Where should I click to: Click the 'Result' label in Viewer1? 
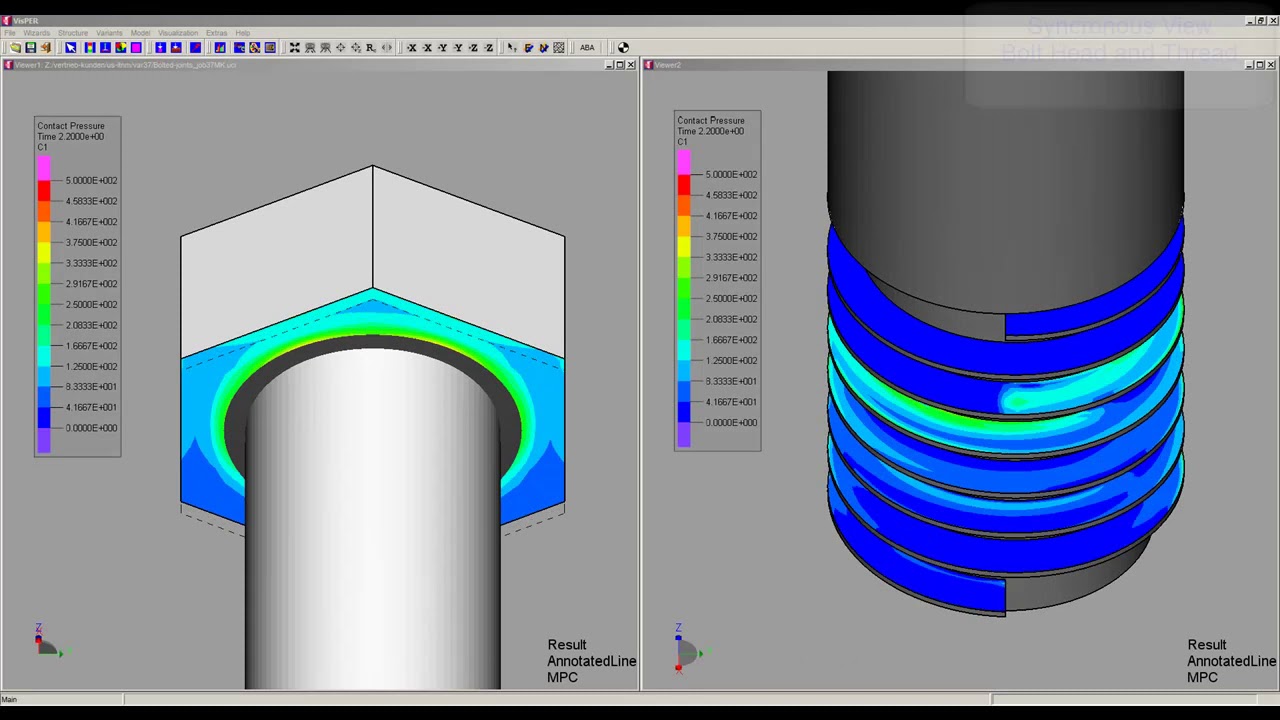(567, 645)
